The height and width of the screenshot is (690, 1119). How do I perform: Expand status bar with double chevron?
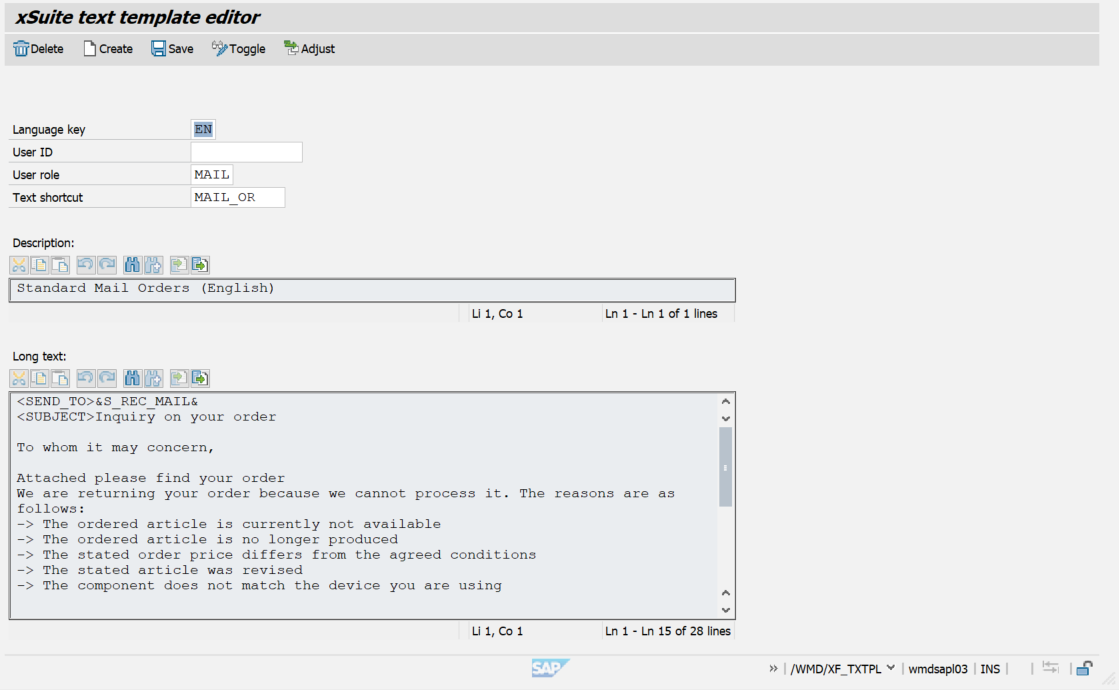pyautogui.click(x=773, y=669)
